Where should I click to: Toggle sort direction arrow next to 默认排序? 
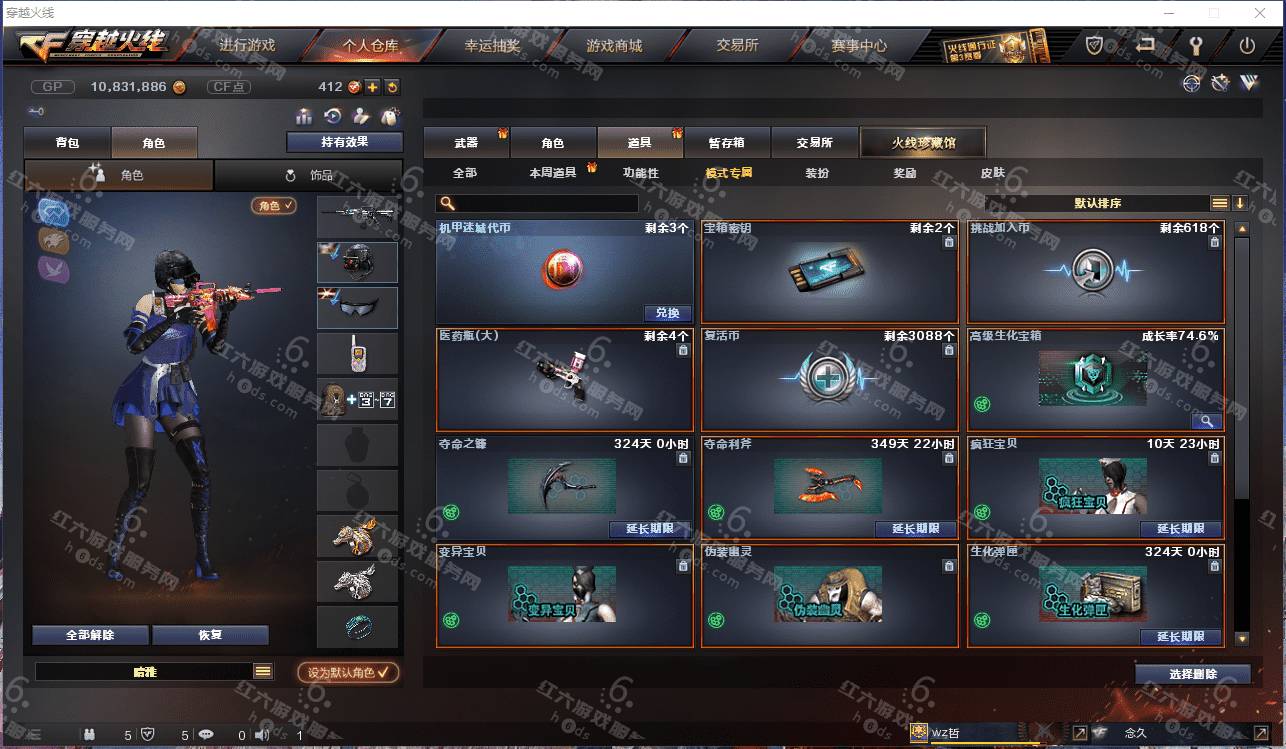[1240, 203]
